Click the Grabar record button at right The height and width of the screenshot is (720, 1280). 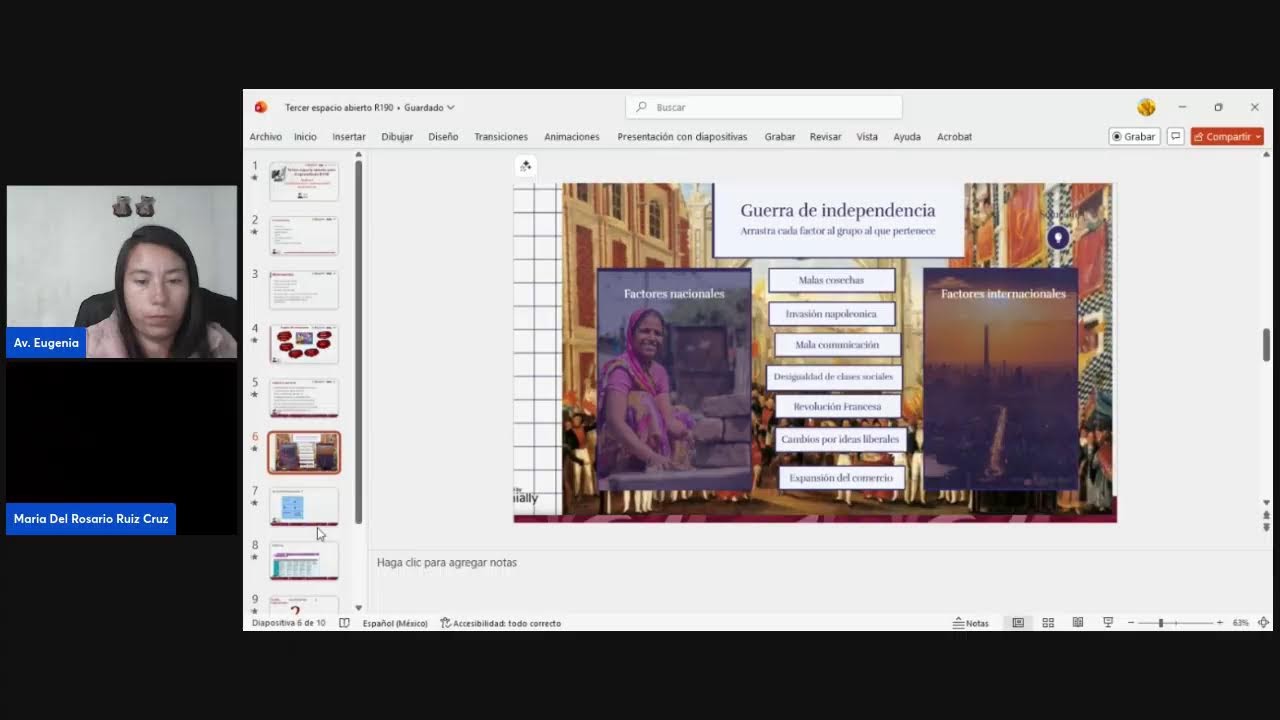(x=1134, y=136)
